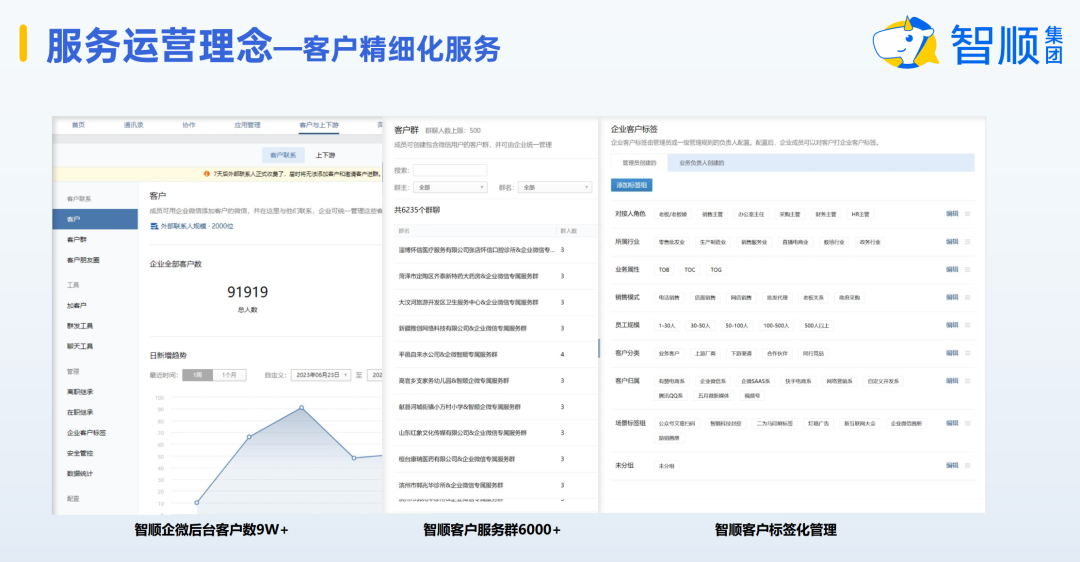Toggle the 1个月 recent-time option
The width and height of the screenshot is (1080, 562).
click(x=229, y=375)
